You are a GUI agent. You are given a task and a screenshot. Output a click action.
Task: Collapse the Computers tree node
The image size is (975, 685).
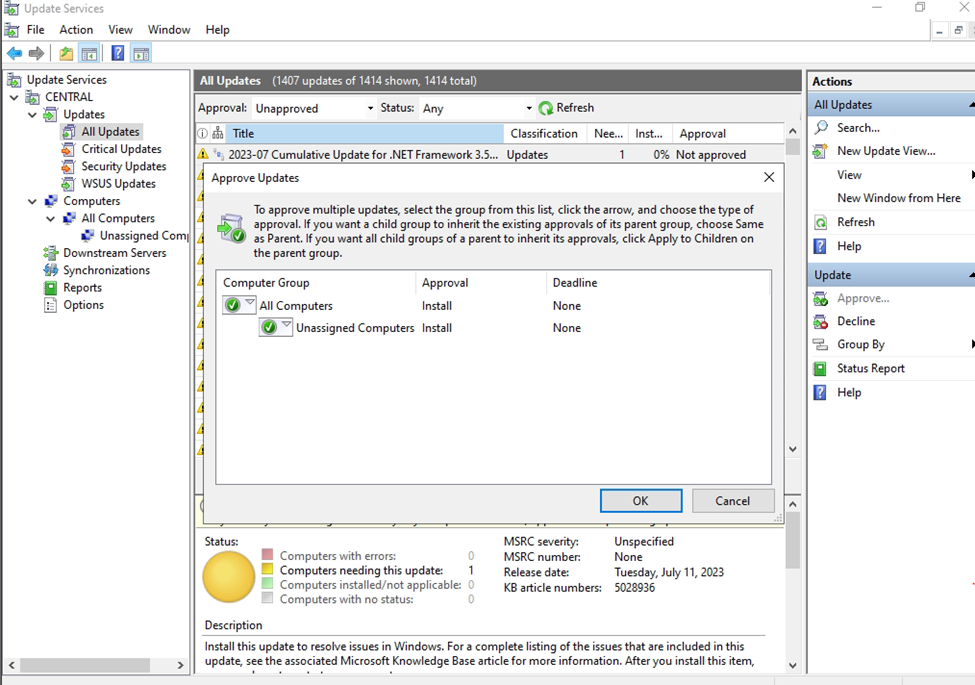pos(33,201)
